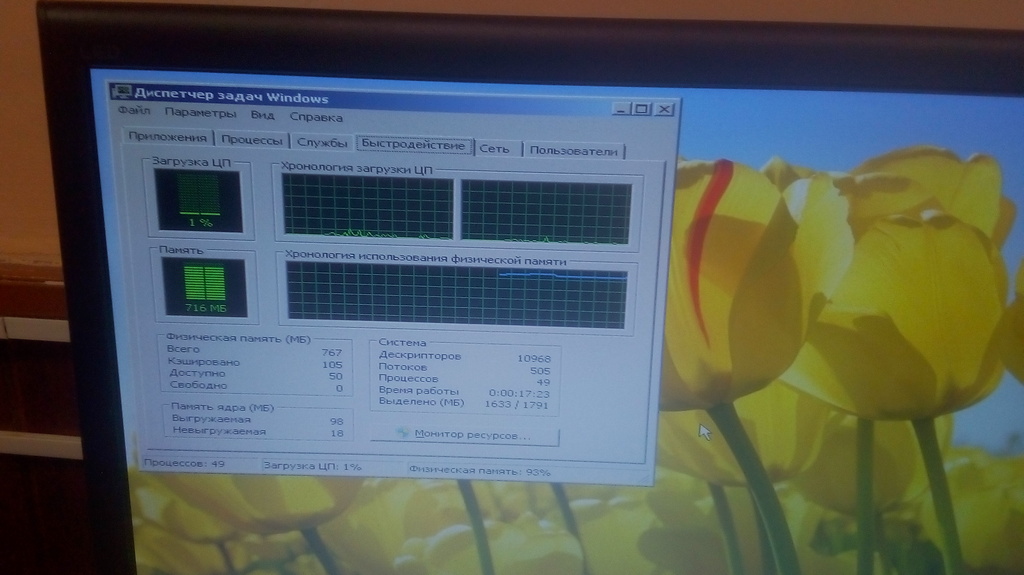
Task: Minimize the Task Manager window
Action: coord(622,108)
